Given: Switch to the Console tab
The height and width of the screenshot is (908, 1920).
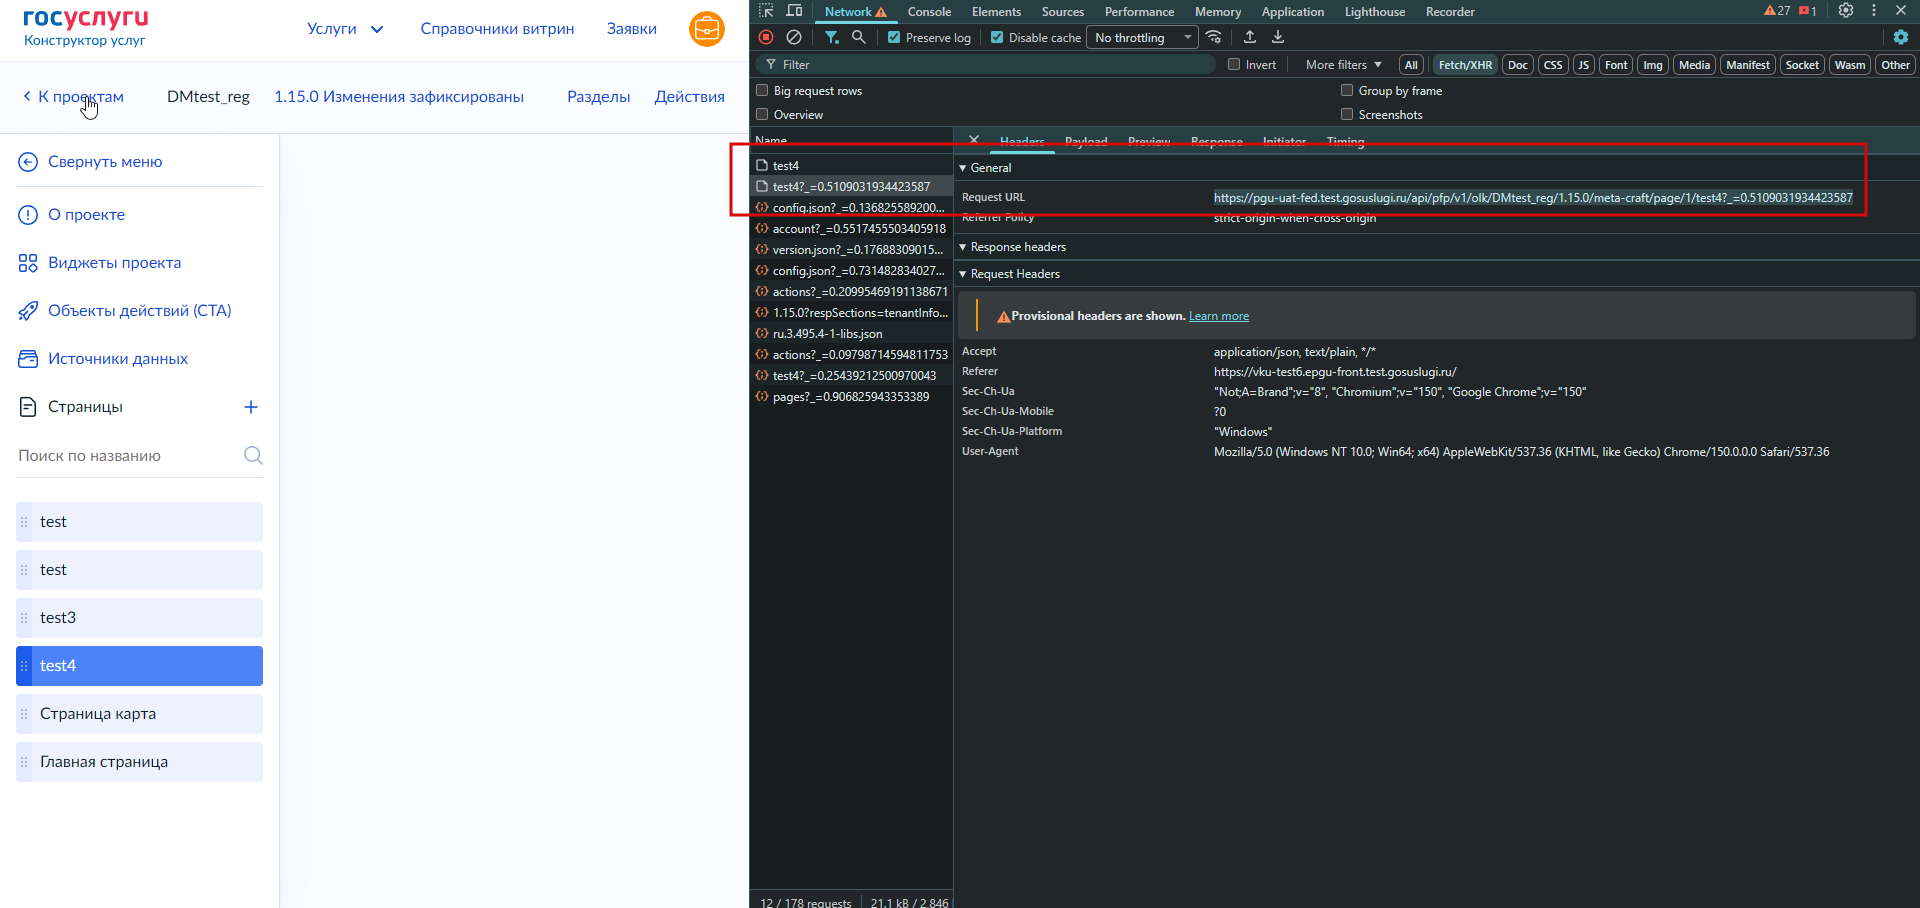Looking at the screenshot, I should 929,12.
